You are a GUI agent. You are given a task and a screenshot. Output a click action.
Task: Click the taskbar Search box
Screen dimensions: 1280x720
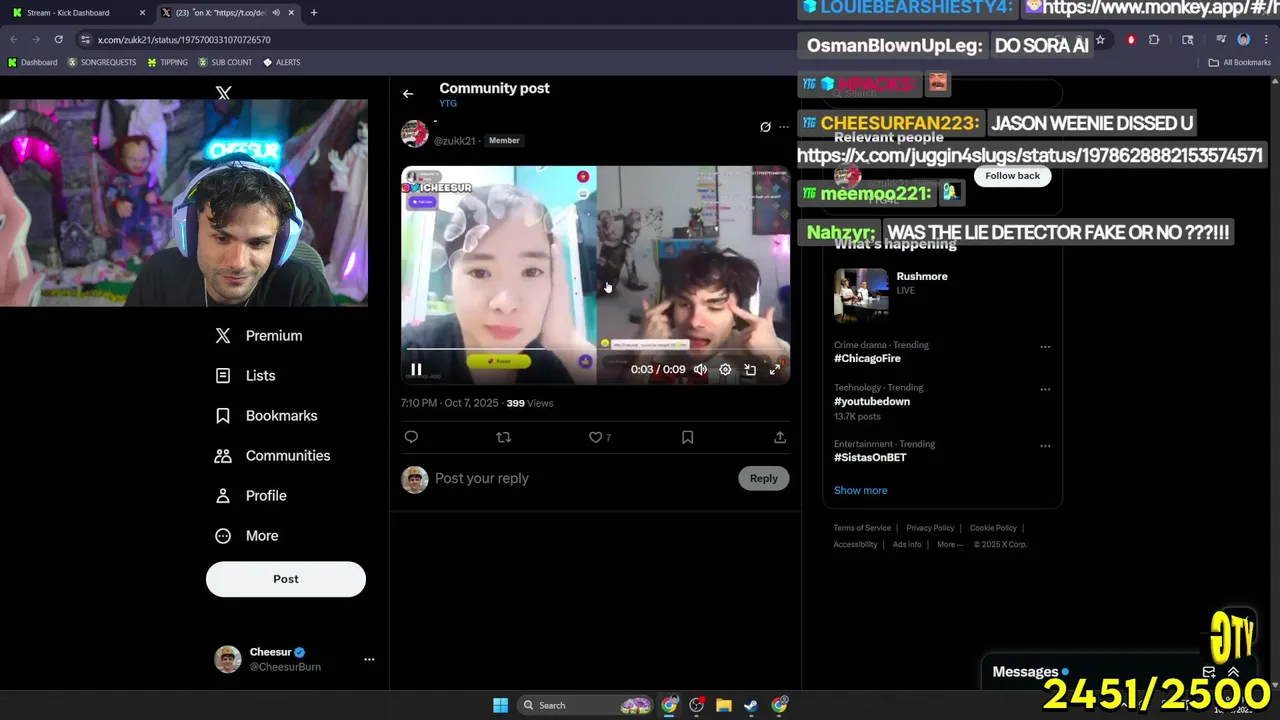point(586,705)
